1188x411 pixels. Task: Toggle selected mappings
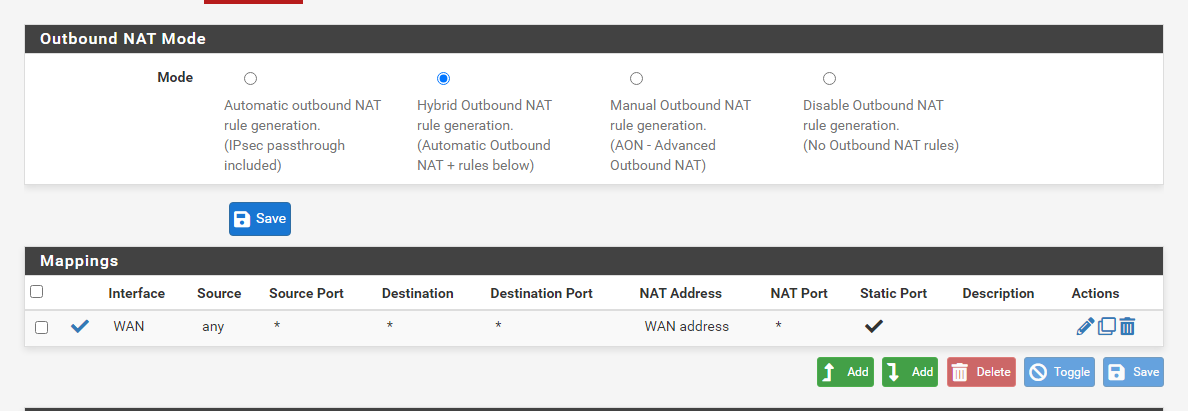tap(1059, 372)
